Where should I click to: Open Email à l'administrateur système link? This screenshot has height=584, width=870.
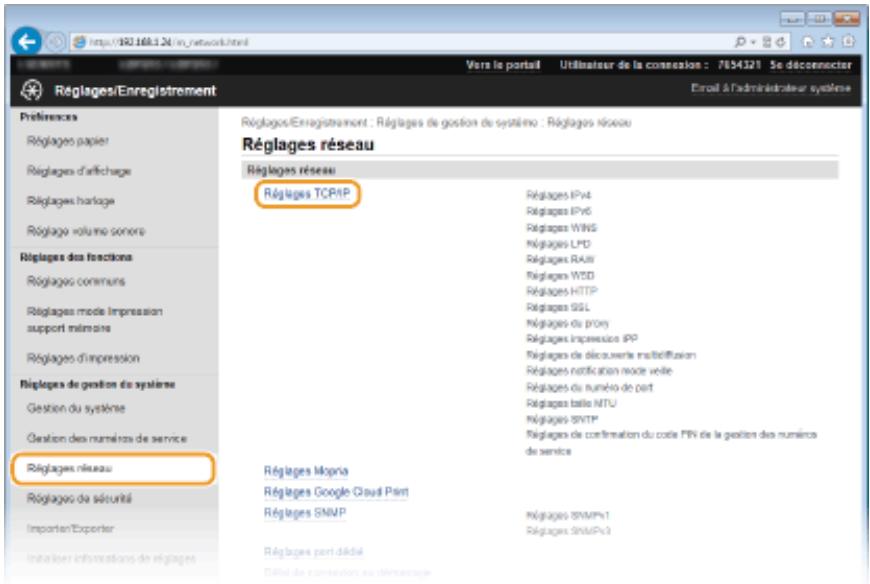(770, 88)
